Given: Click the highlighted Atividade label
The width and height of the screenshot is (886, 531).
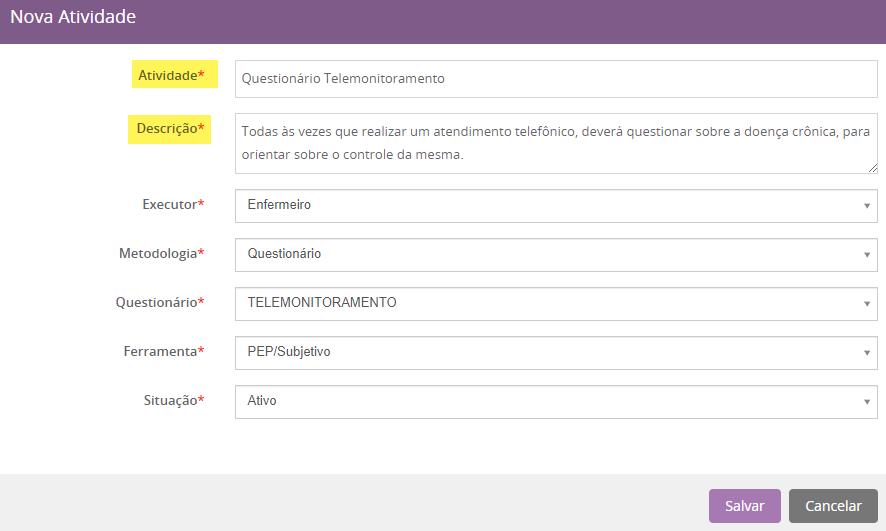Looking at the screenshot, I should pyautogui.click(x=171, y=75).
